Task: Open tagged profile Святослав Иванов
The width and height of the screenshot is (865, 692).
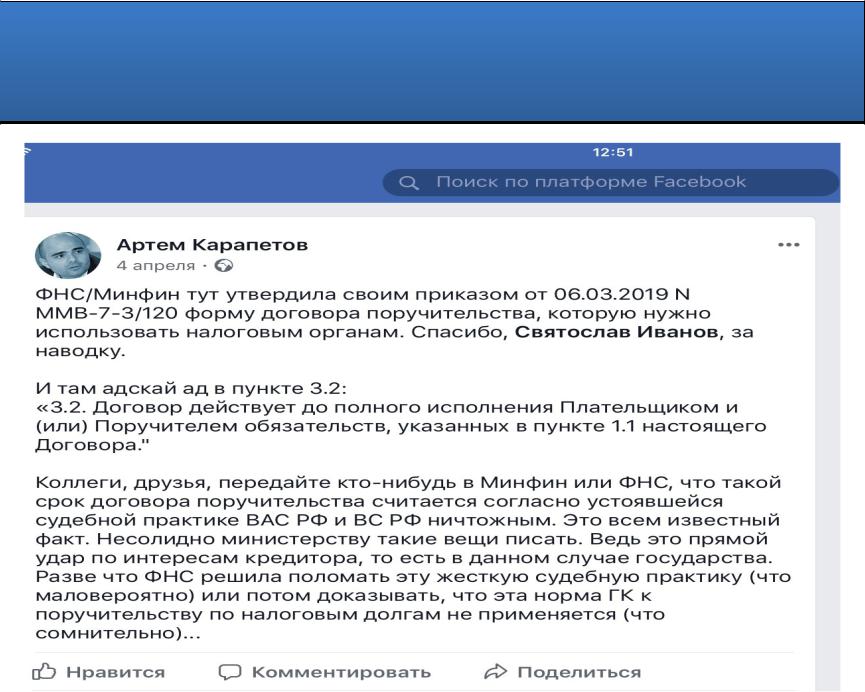Action: (x=616, y=332)
